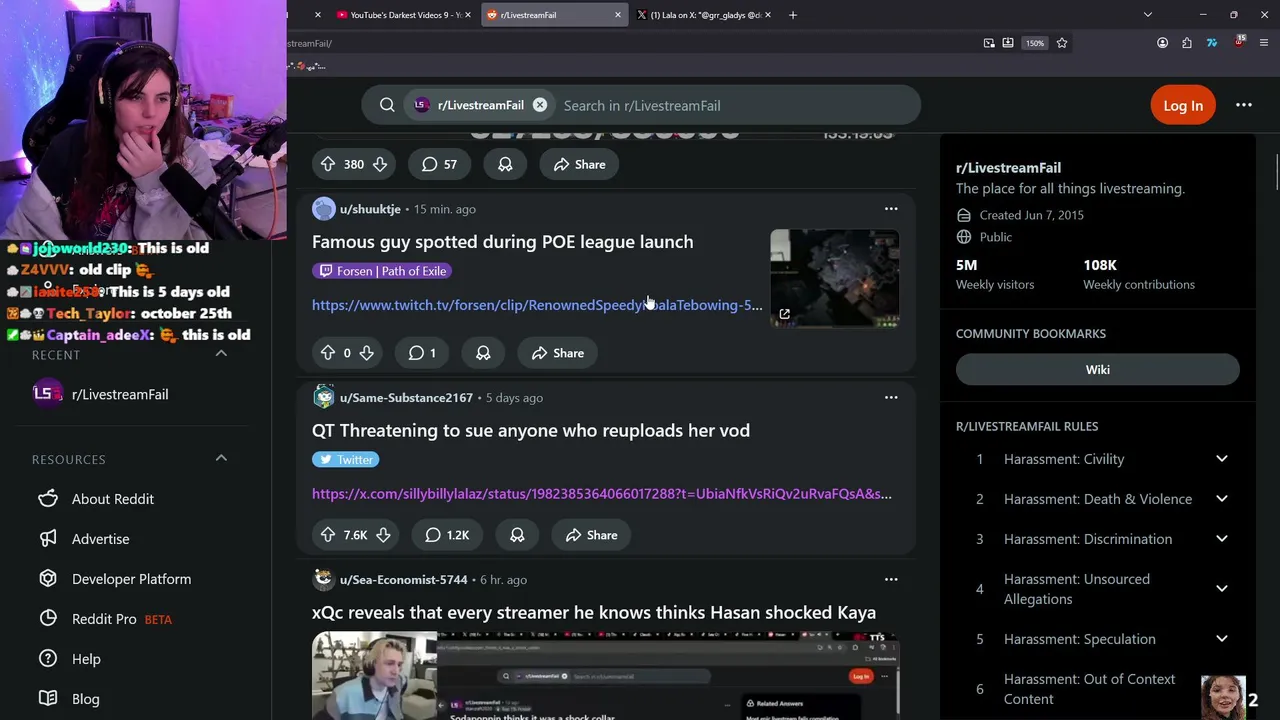Open the browser account profile icon
The height and width of the screenshot is (720, 1280).
pos(1162,43)
